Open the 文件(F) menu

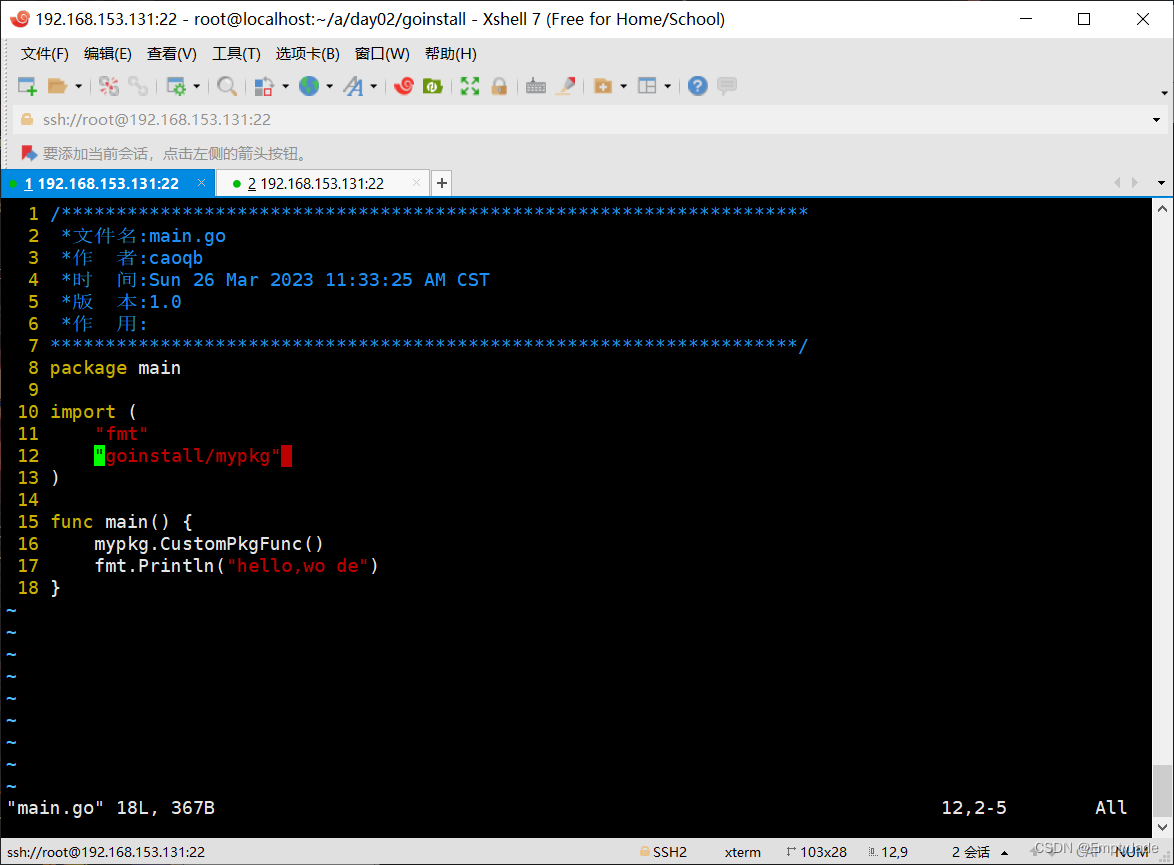pos(45,54)
